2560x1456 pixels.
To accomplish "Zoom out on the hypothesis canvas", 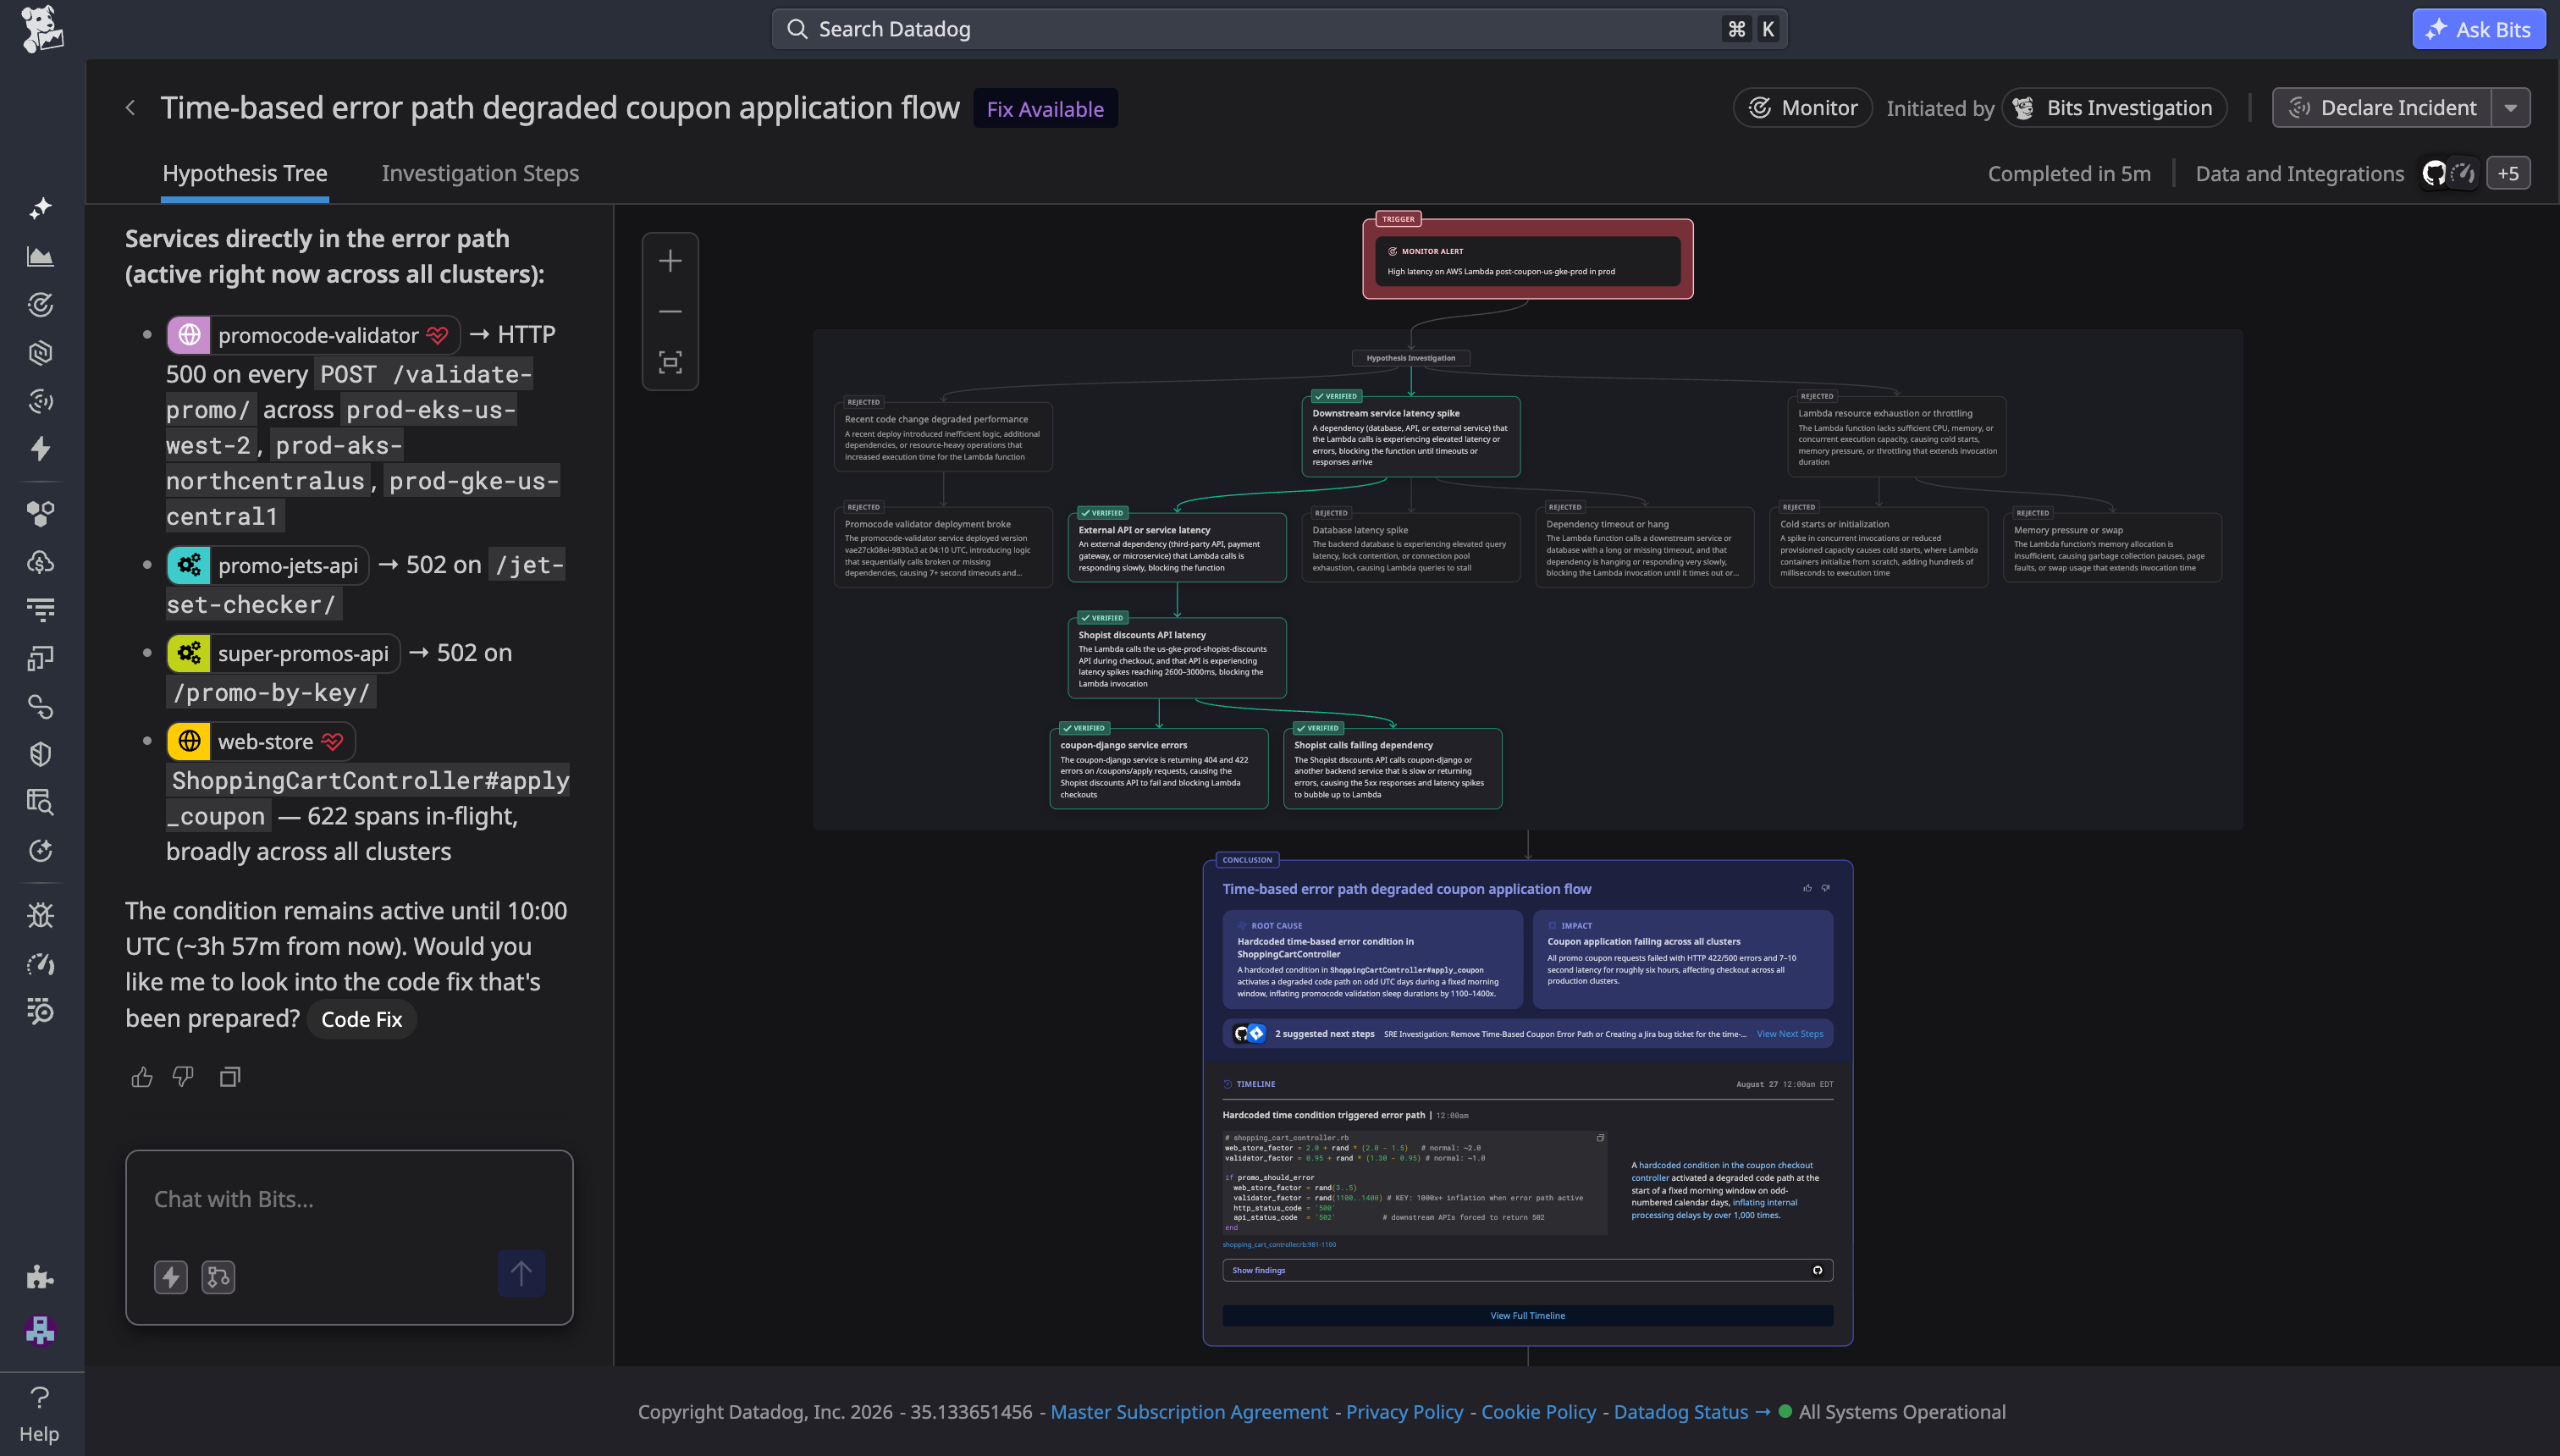I will 670,312.
